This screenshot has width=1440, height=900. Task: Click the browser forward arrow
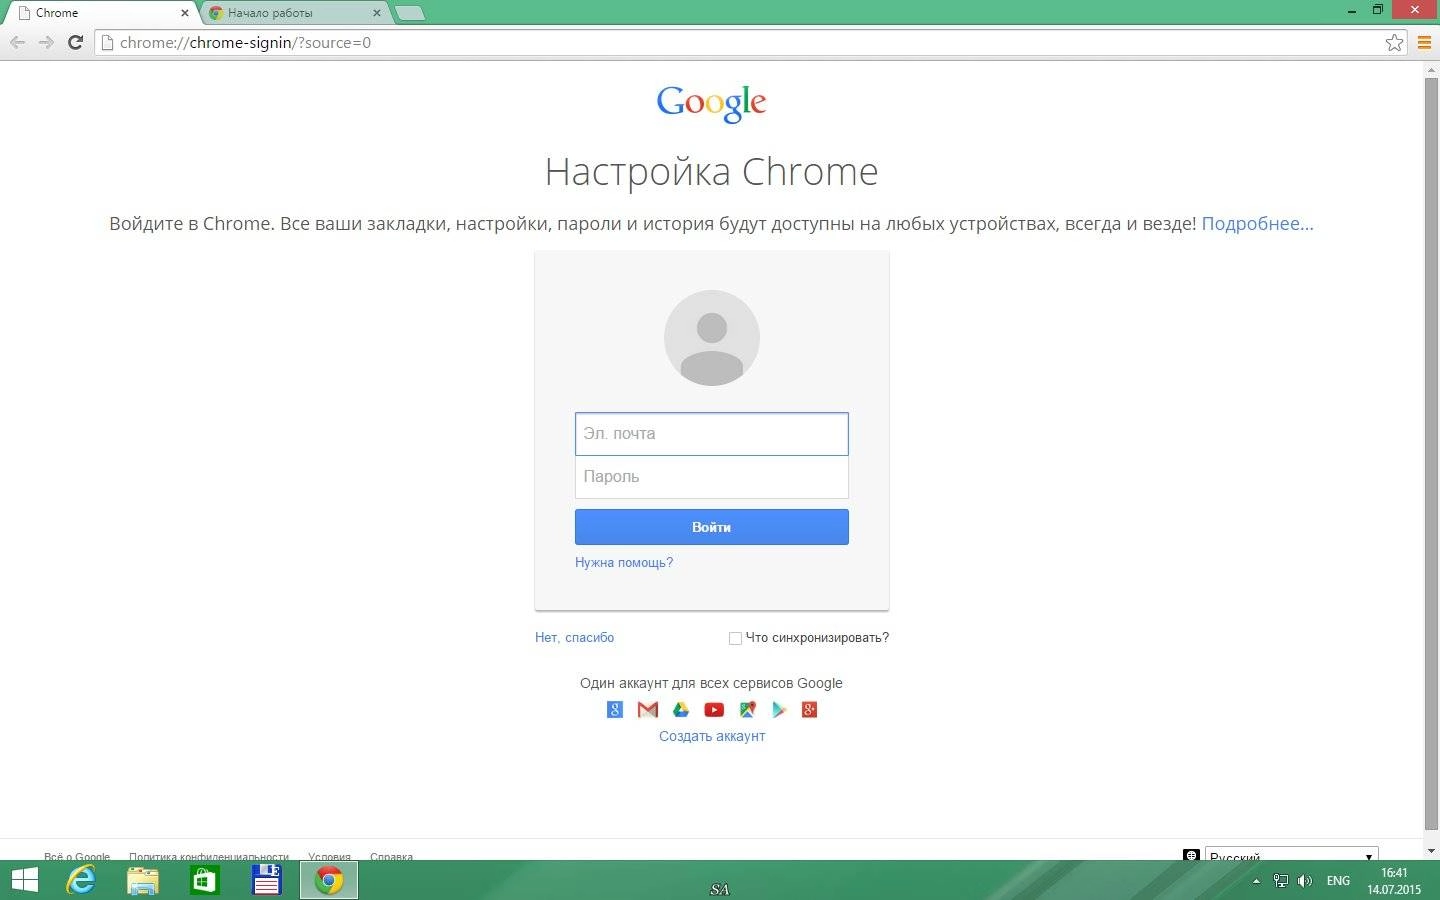pyautogui.click(x=46, y=42)
